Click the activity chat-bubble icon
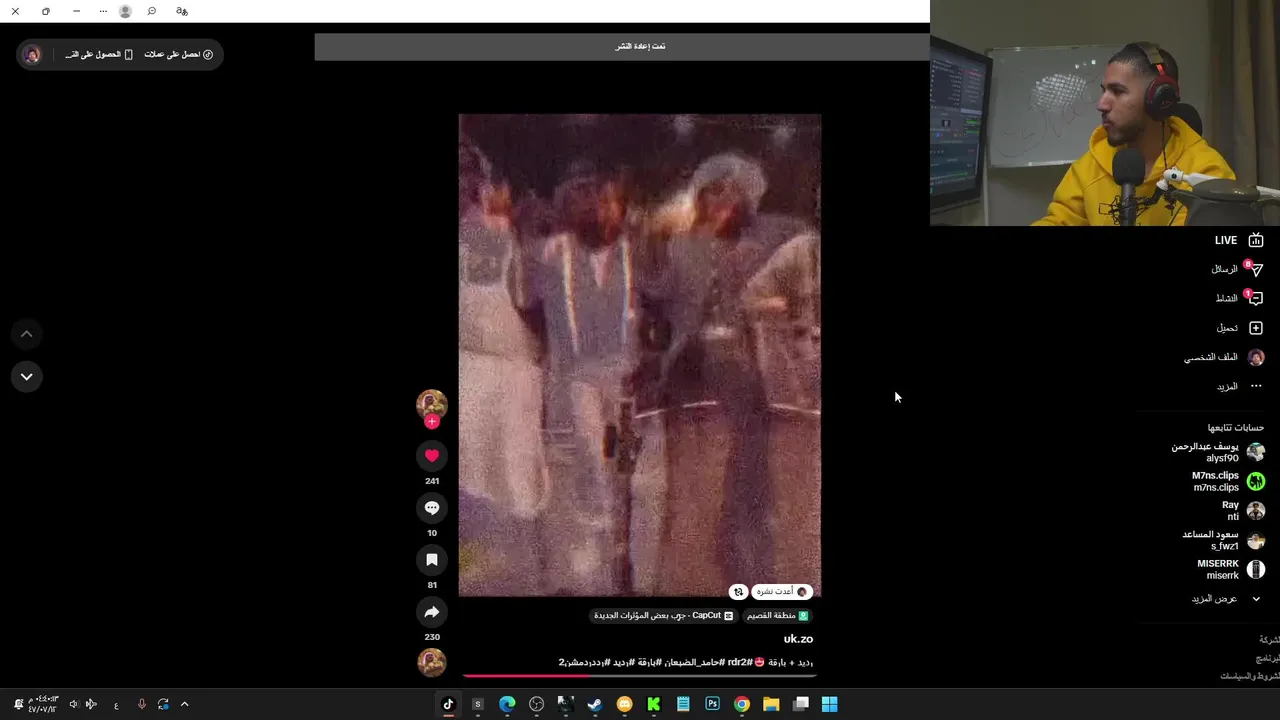This screenshot has width=1280, height=720. coord(1256,298)
